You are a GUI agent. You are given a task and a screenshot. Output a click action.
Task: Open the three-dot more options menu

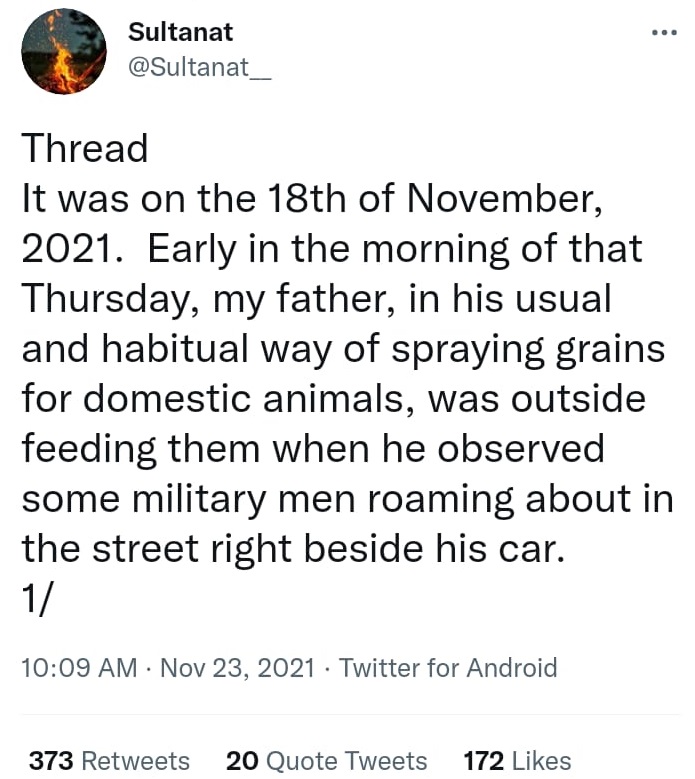tap(663, 34)
